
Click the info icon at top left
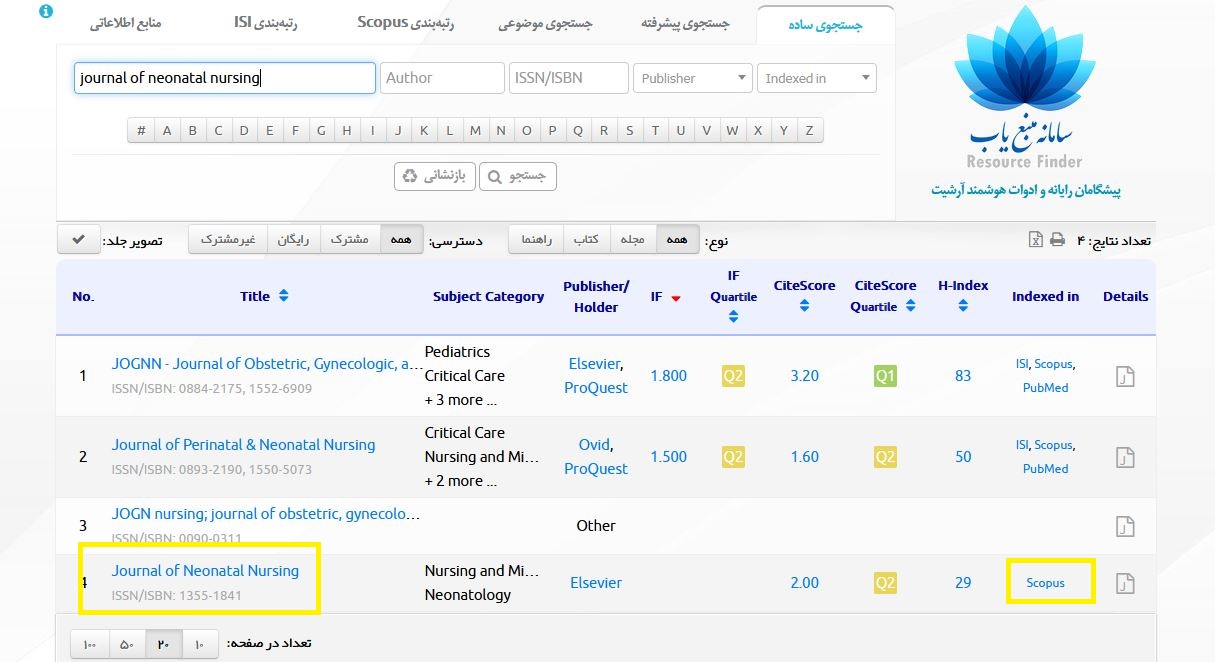tap(46, 12)
